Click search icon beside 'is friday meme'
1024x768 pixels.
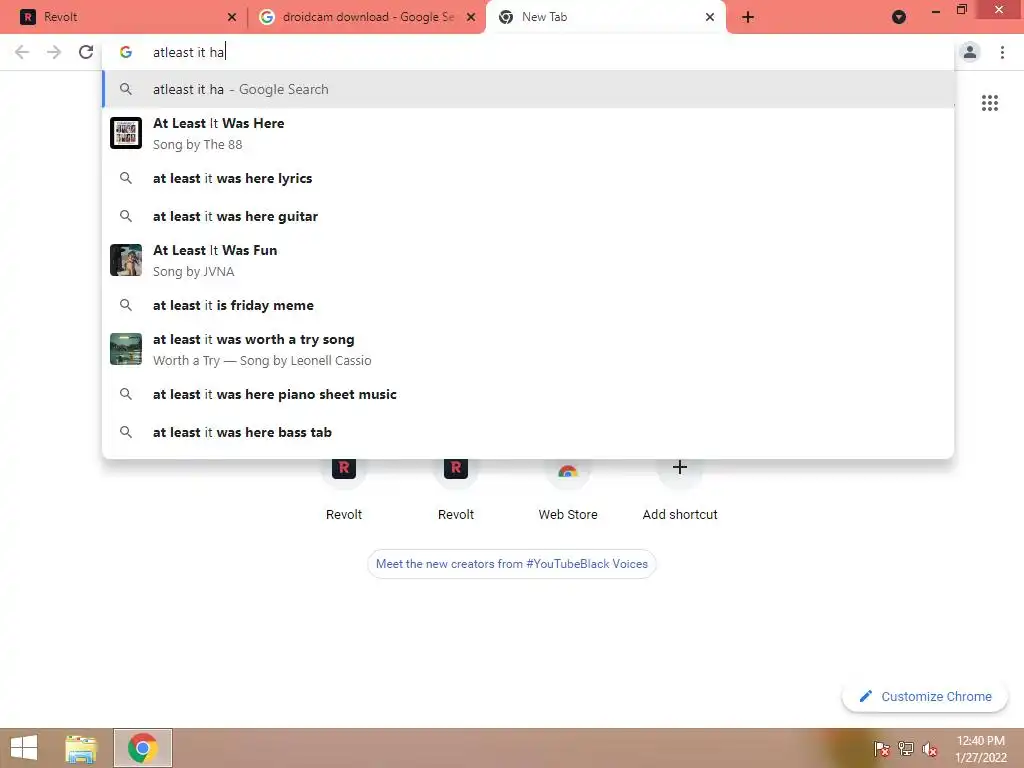click(126, 305)
